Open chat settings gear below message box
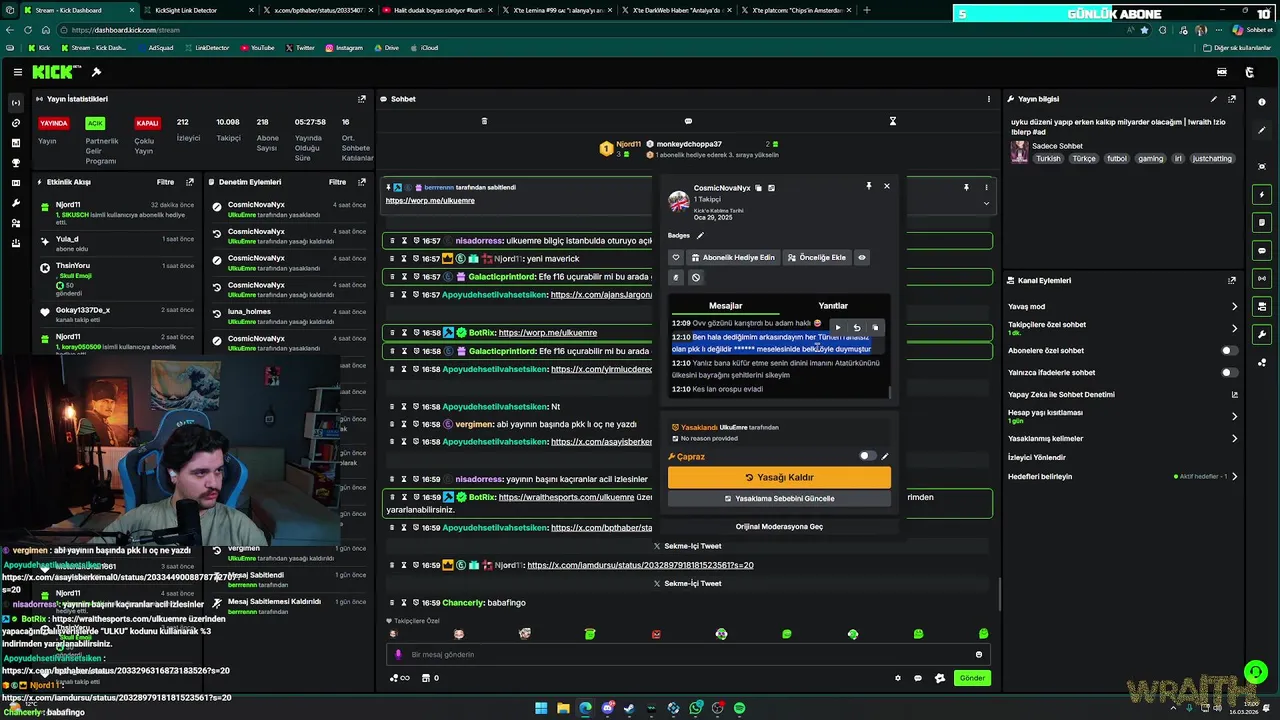The image size is (1280, 720). tap(898, 678)
